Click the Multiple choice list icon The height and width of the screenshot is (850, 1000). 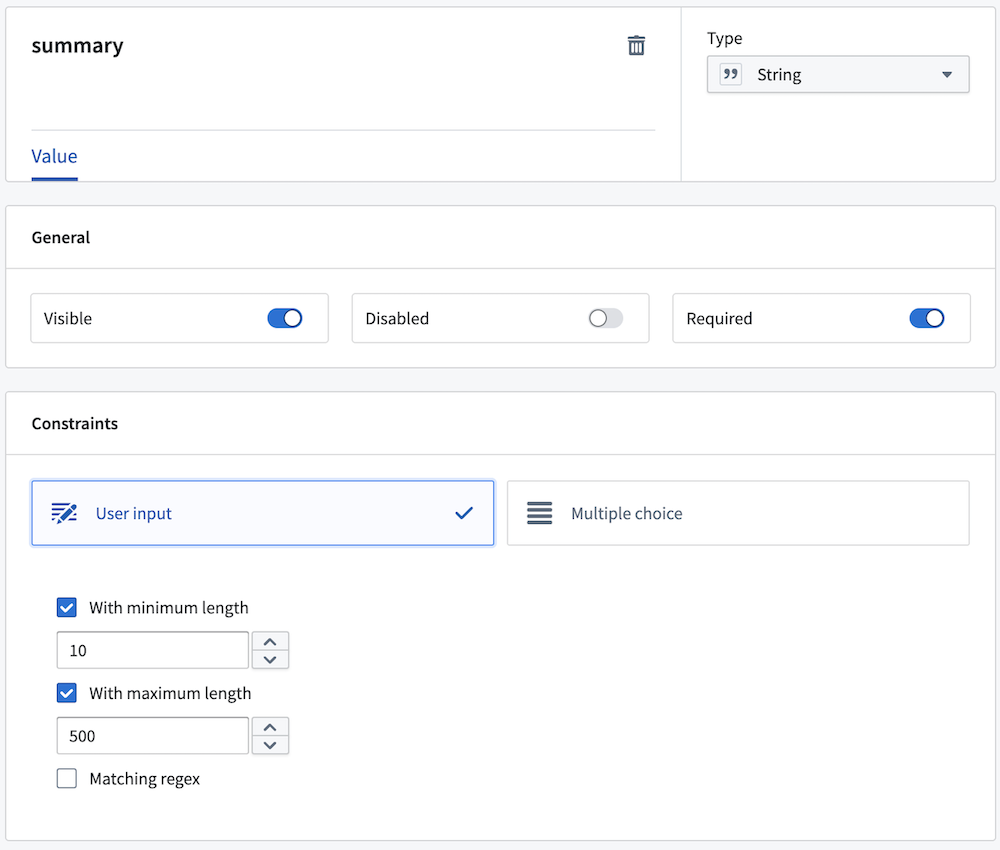pos(540,514)
